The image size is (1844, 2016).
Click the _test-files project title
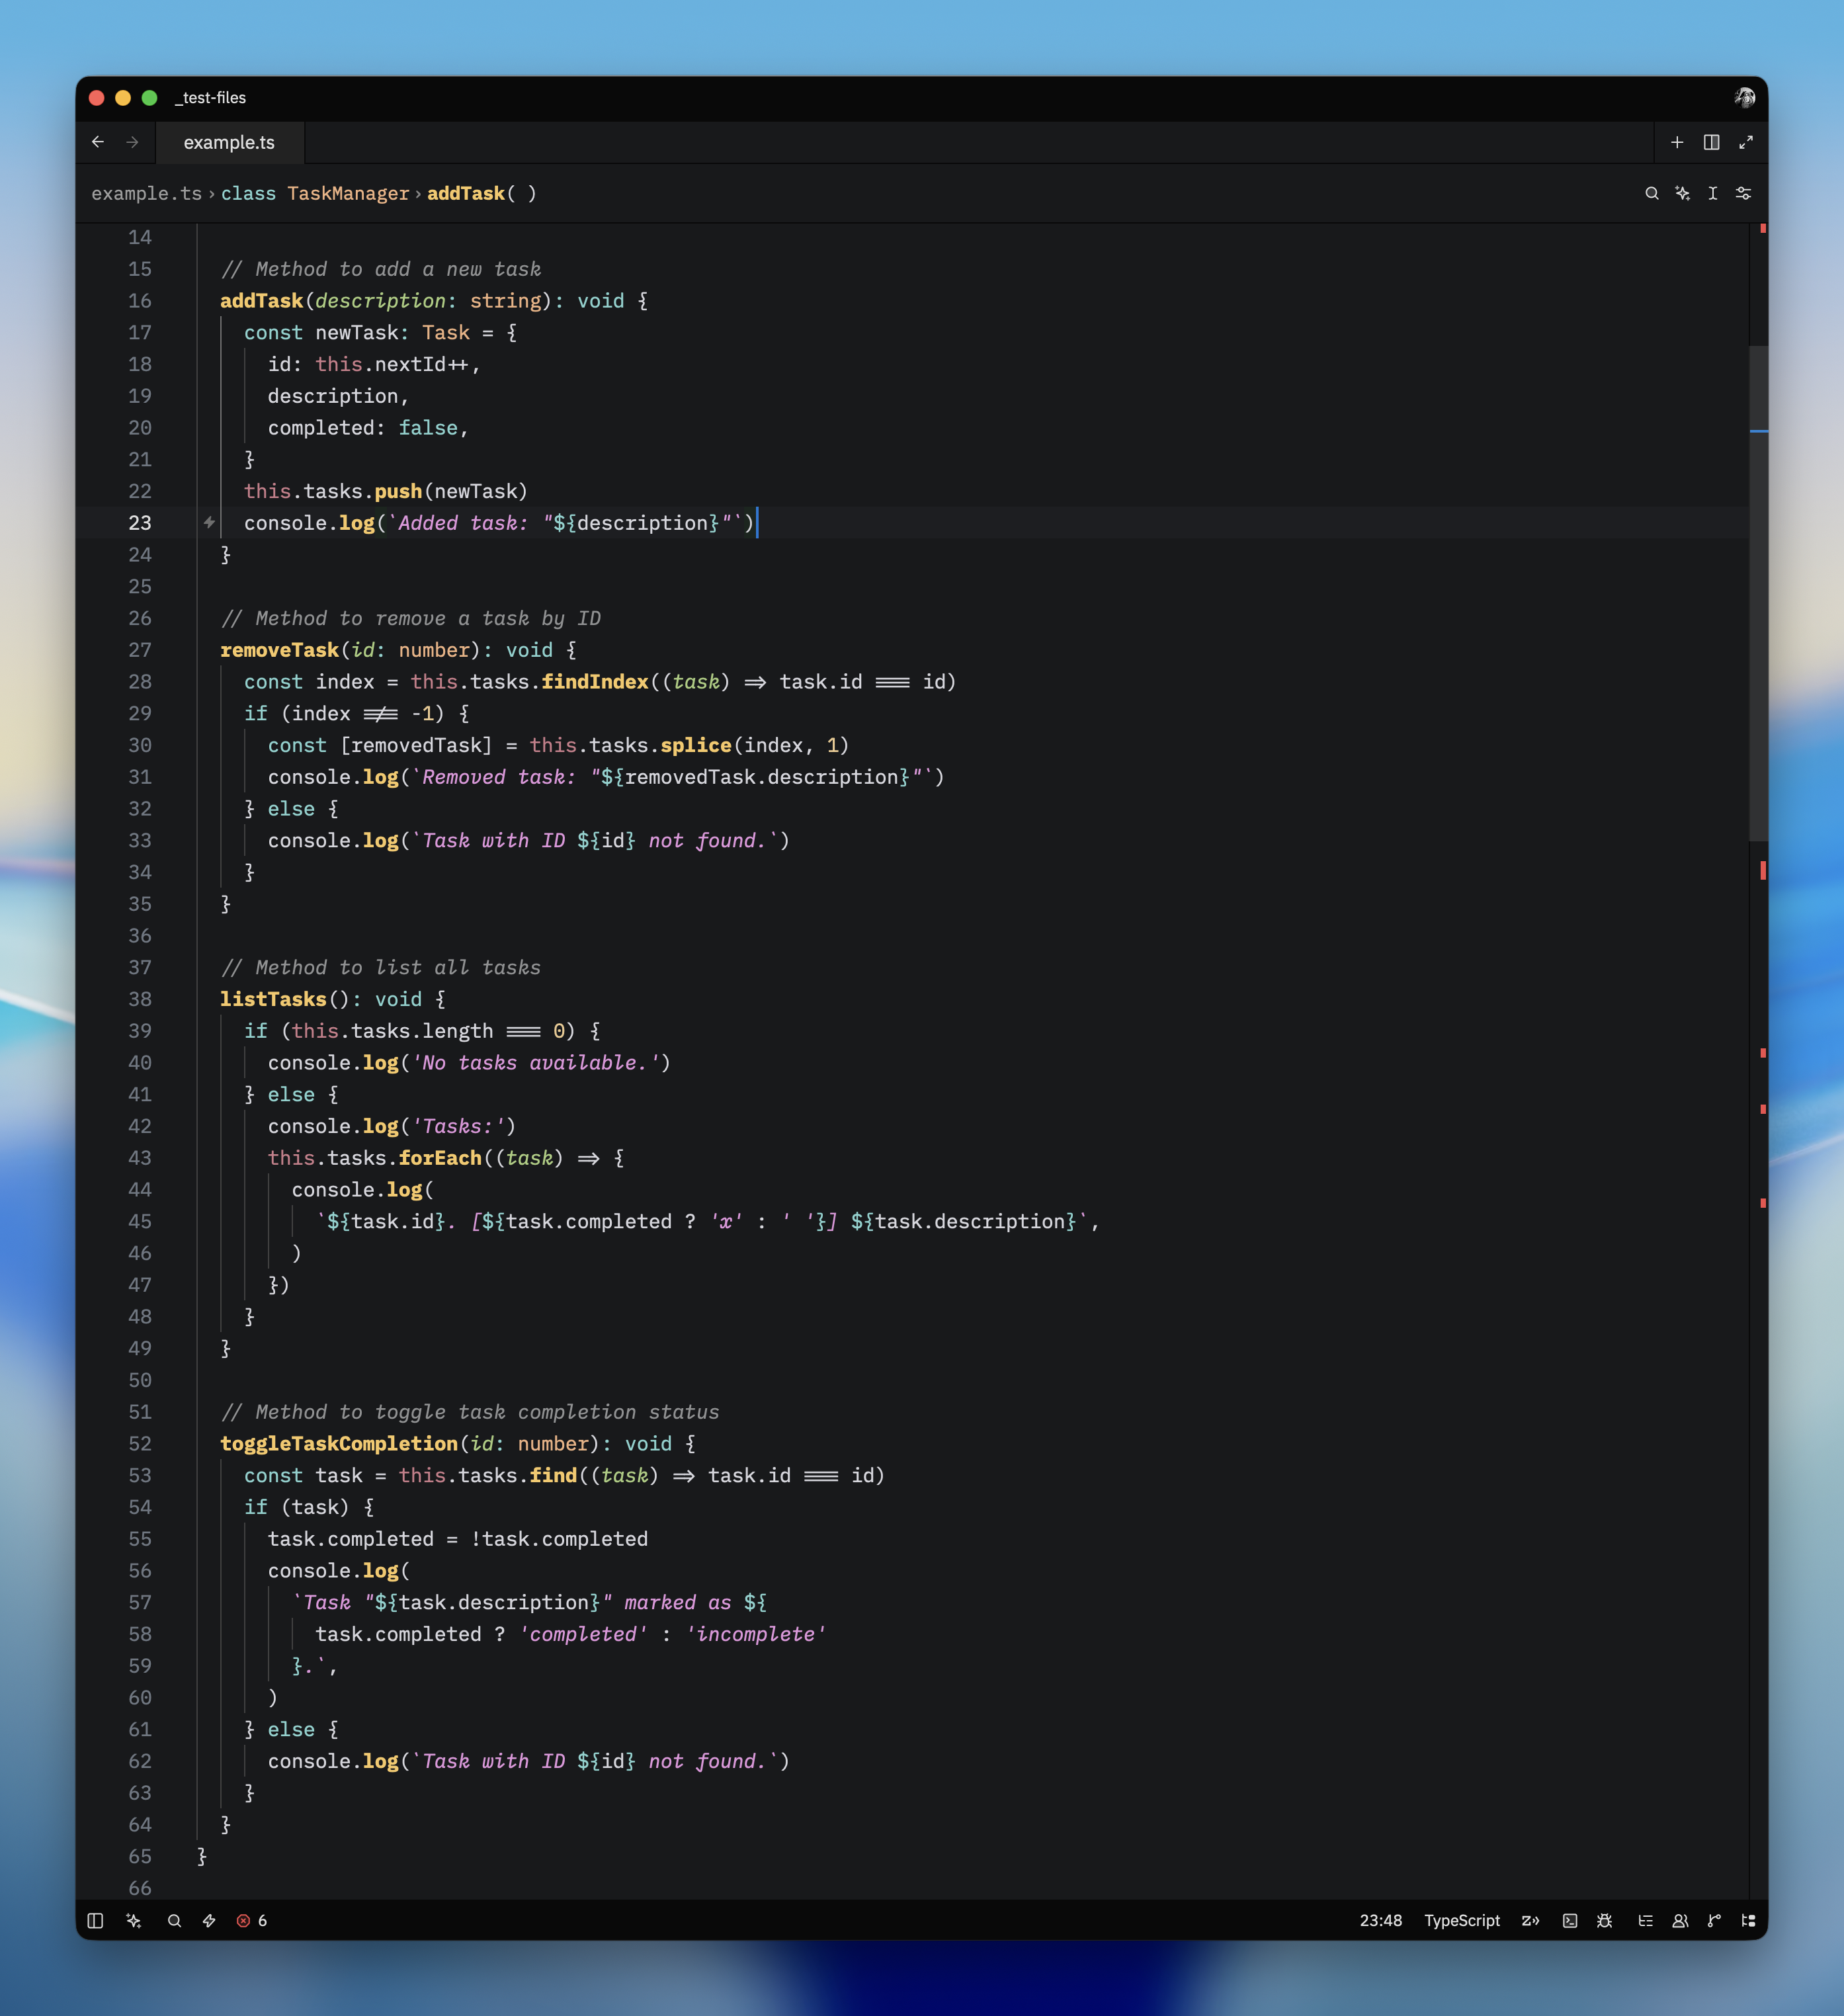(x=210, y=97)
